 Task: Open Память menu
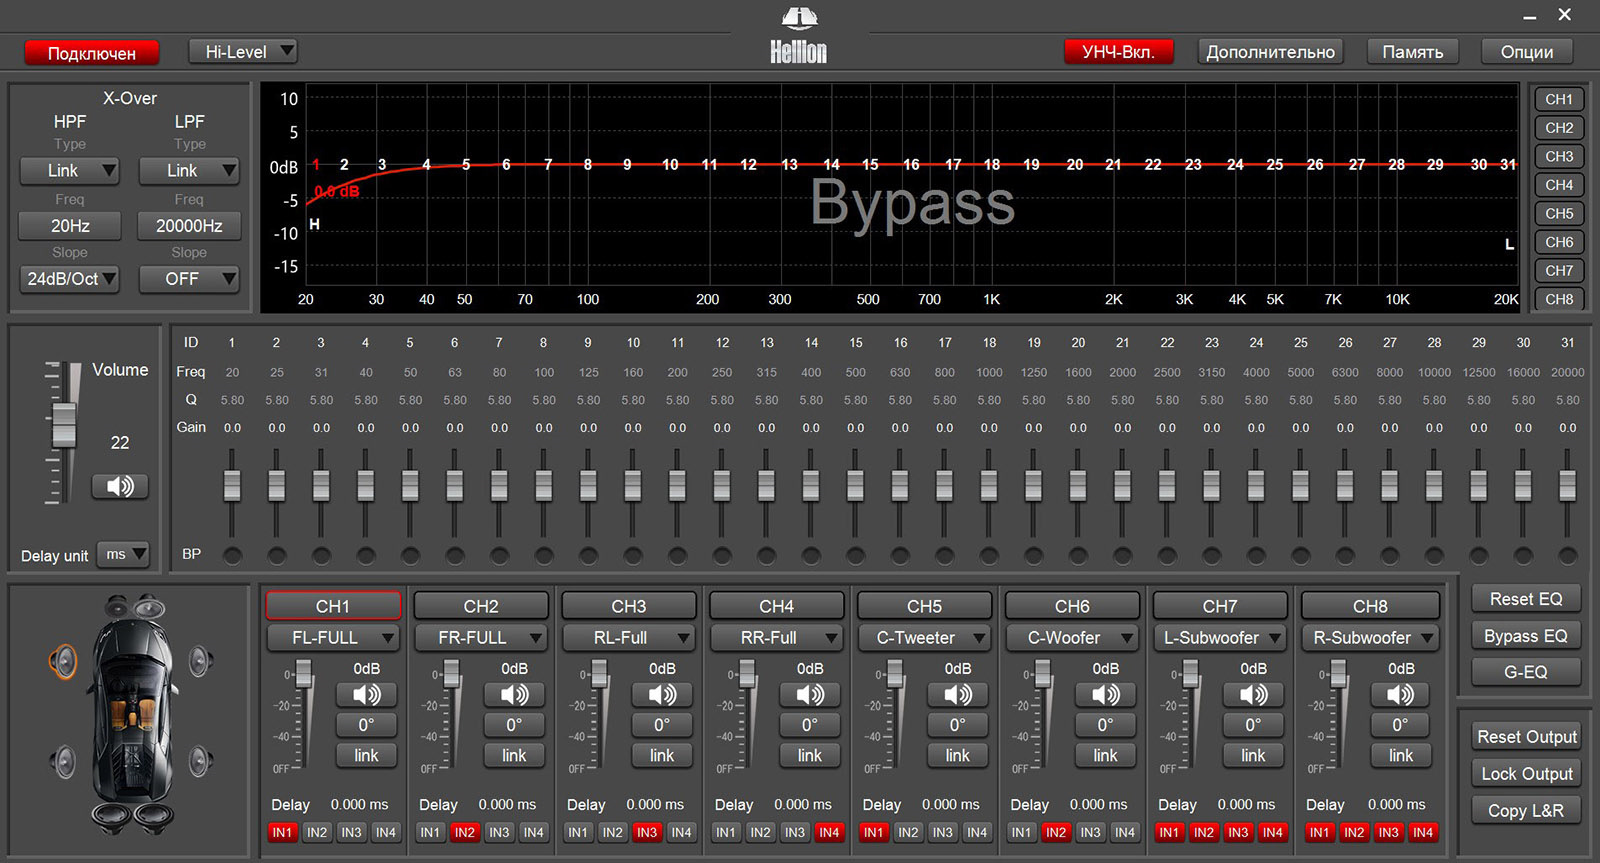coord(1413,52)
